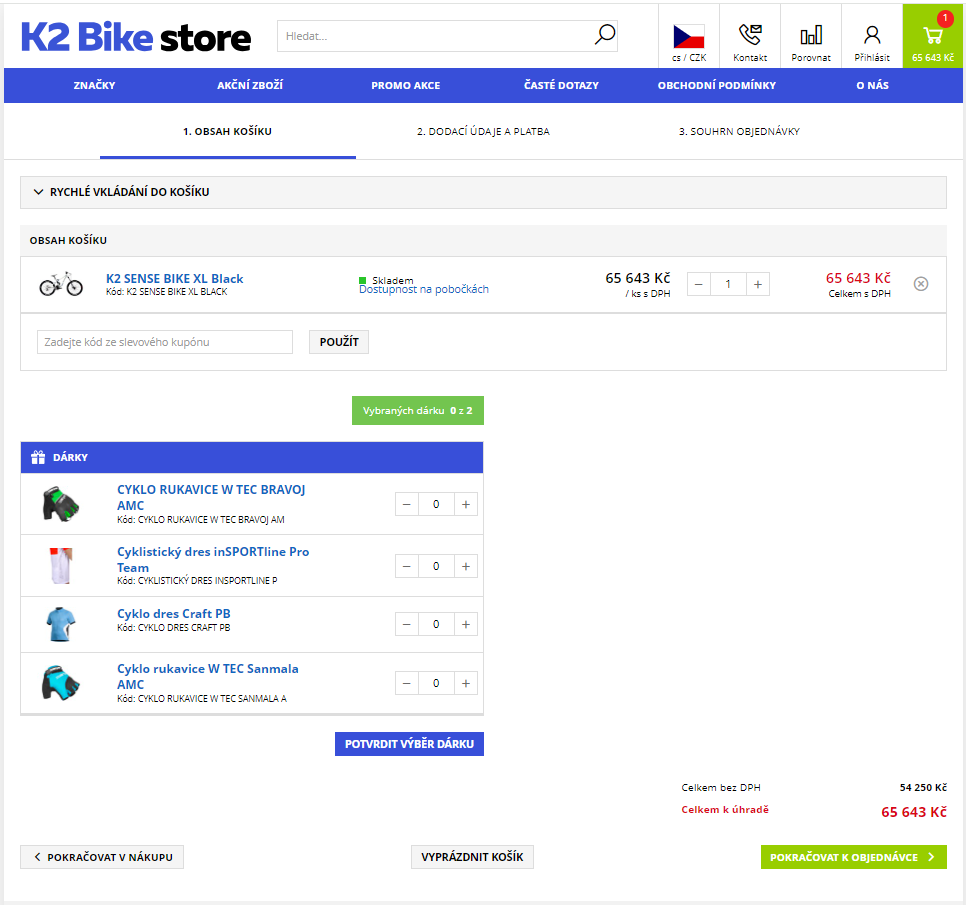Screen dimensions: 966x905
Task: Click the search magnifier icon
Action: click(604, 35)
